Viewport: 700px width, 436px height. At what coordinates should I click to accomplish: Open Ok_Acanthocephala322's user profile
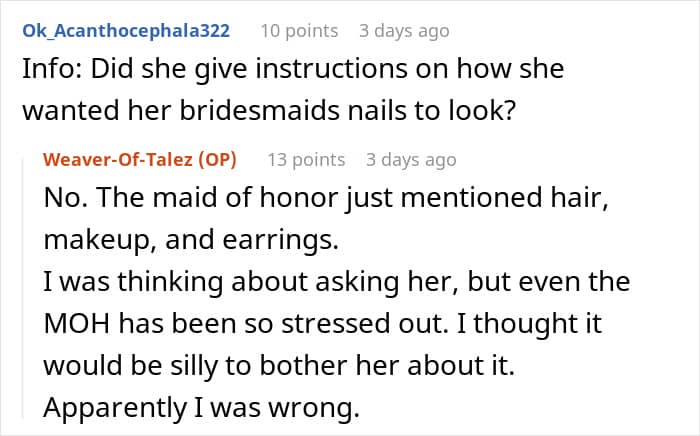125,30
